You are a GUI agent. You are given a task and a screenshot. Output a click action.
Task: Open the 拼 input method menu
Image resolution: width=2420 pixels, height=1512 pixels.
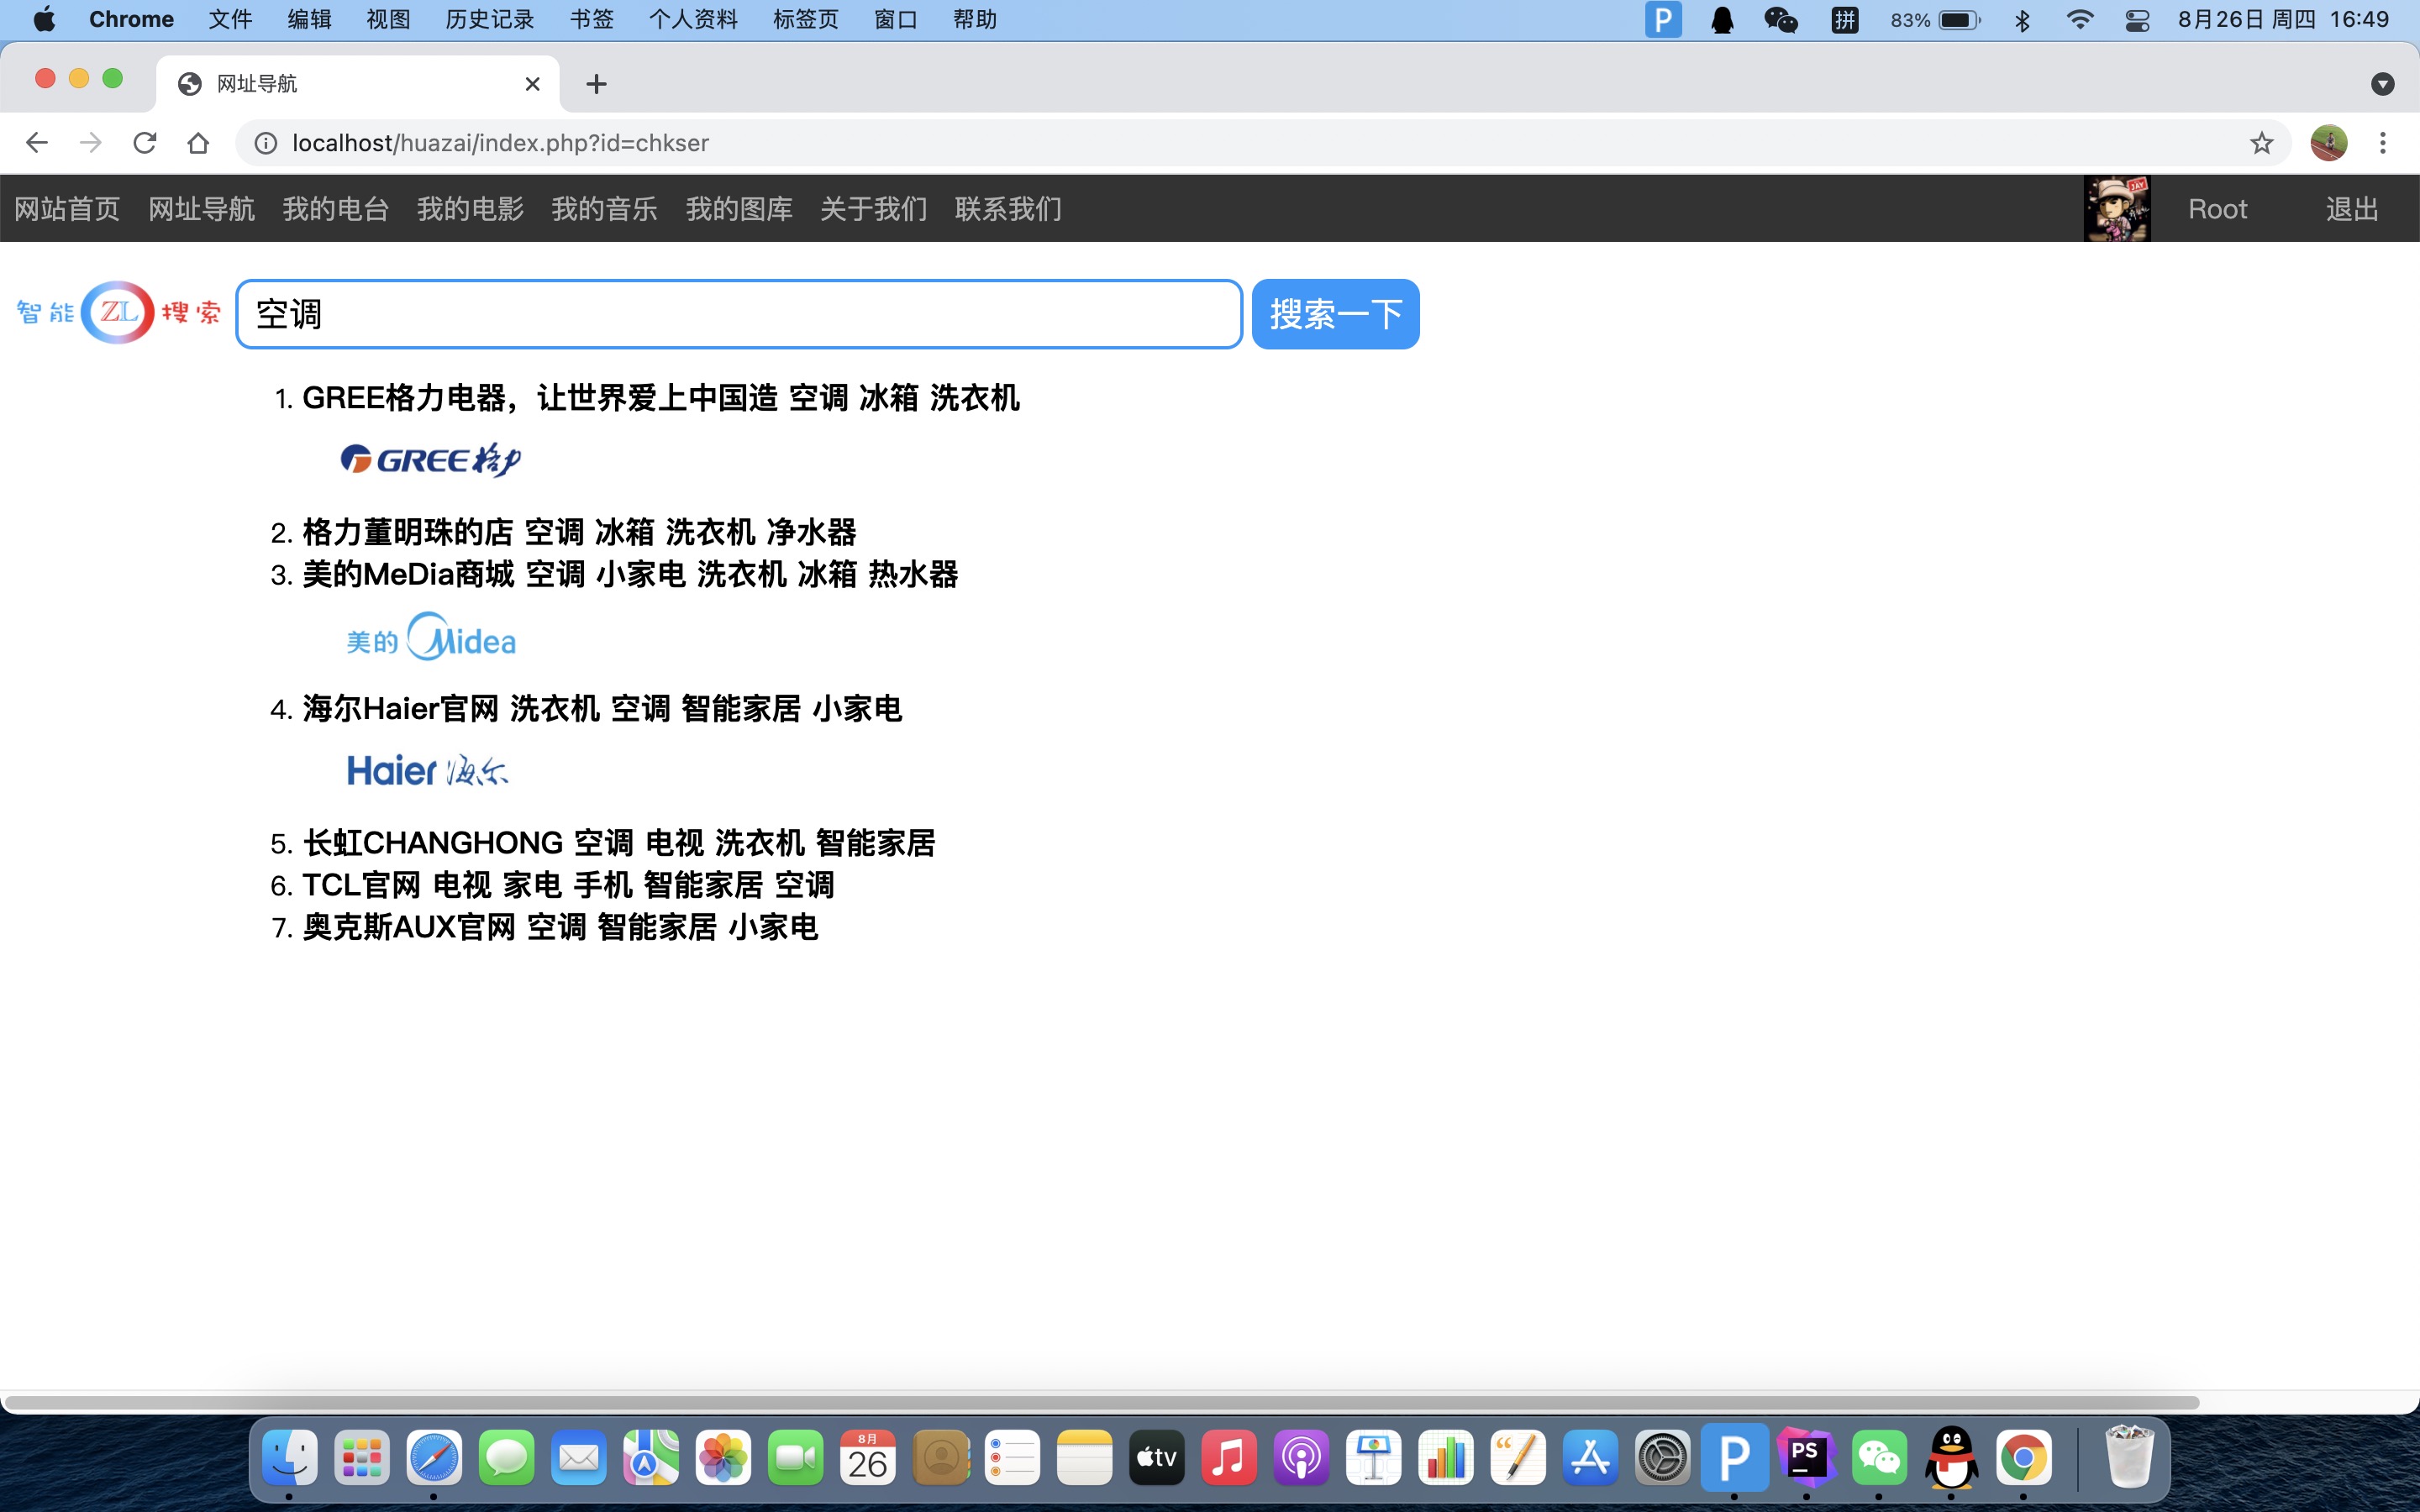[1844, 20]
